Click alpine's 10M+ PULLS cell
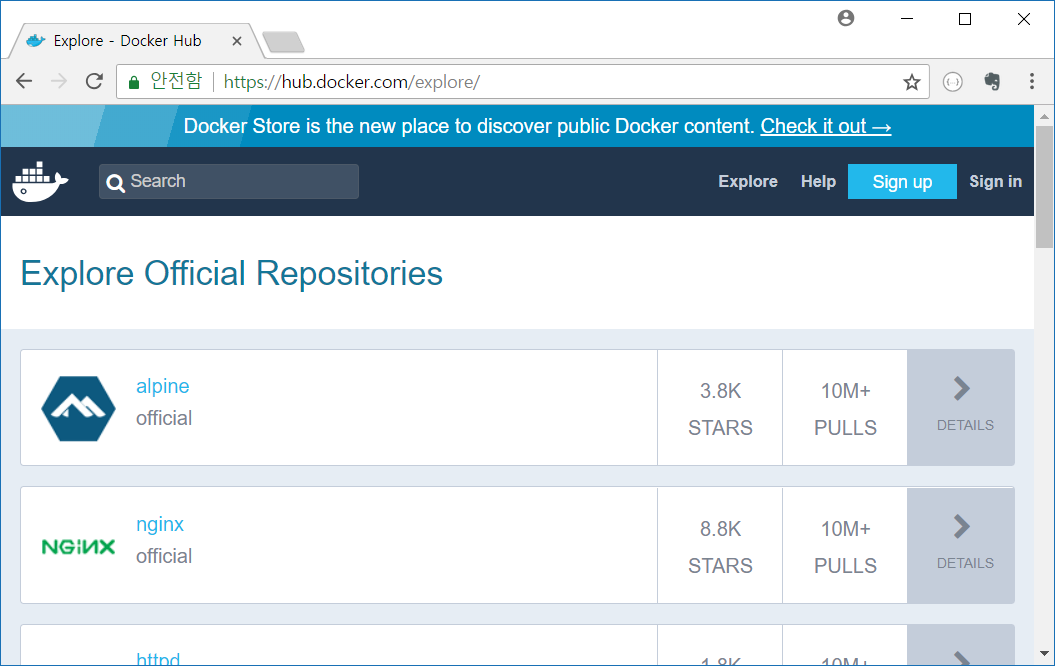1055x666 pixels. tap(845, 408)
